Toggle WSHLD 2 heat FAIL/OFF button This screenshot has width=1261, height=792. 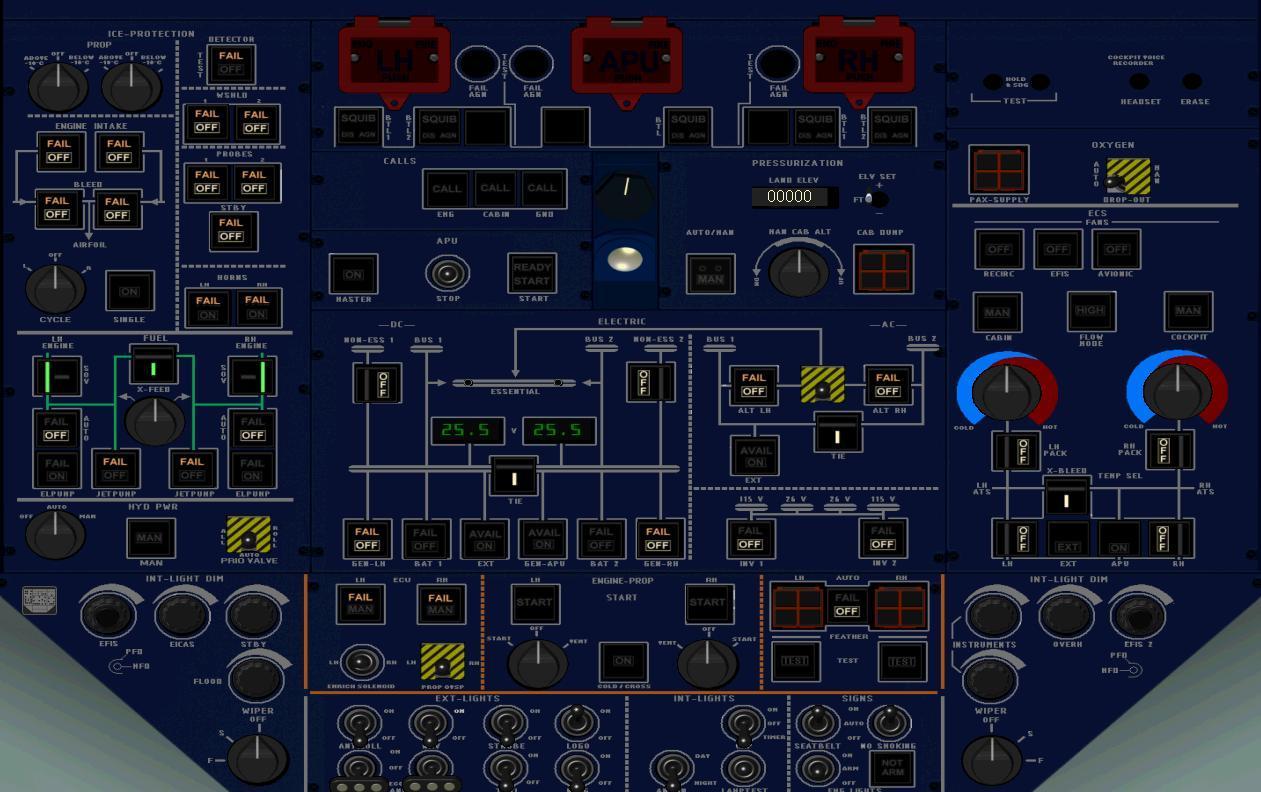(255, 121)
